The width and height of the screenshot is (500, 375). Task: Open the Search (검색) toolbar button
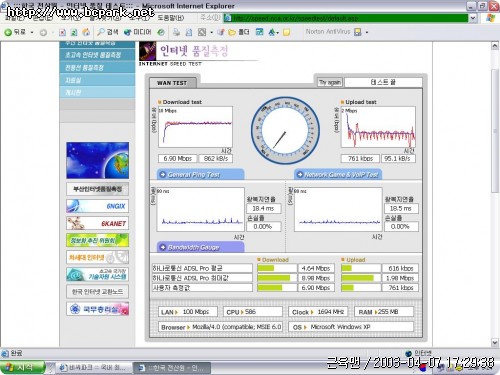click(107, 32)
